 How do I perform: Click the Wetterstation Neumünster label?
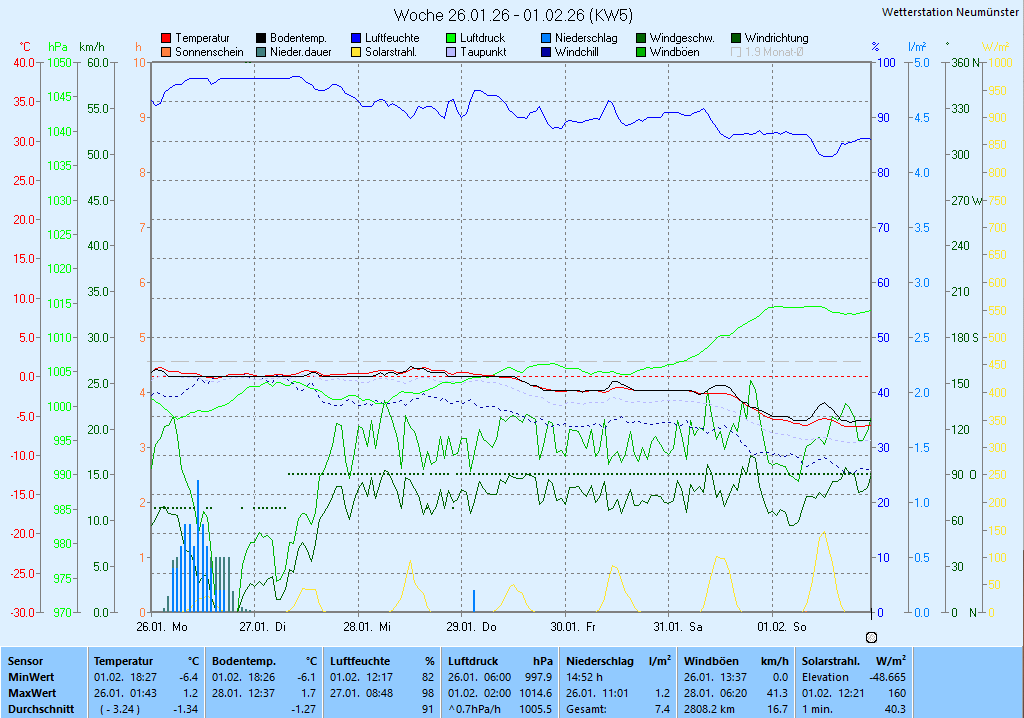tap(950, 12)
